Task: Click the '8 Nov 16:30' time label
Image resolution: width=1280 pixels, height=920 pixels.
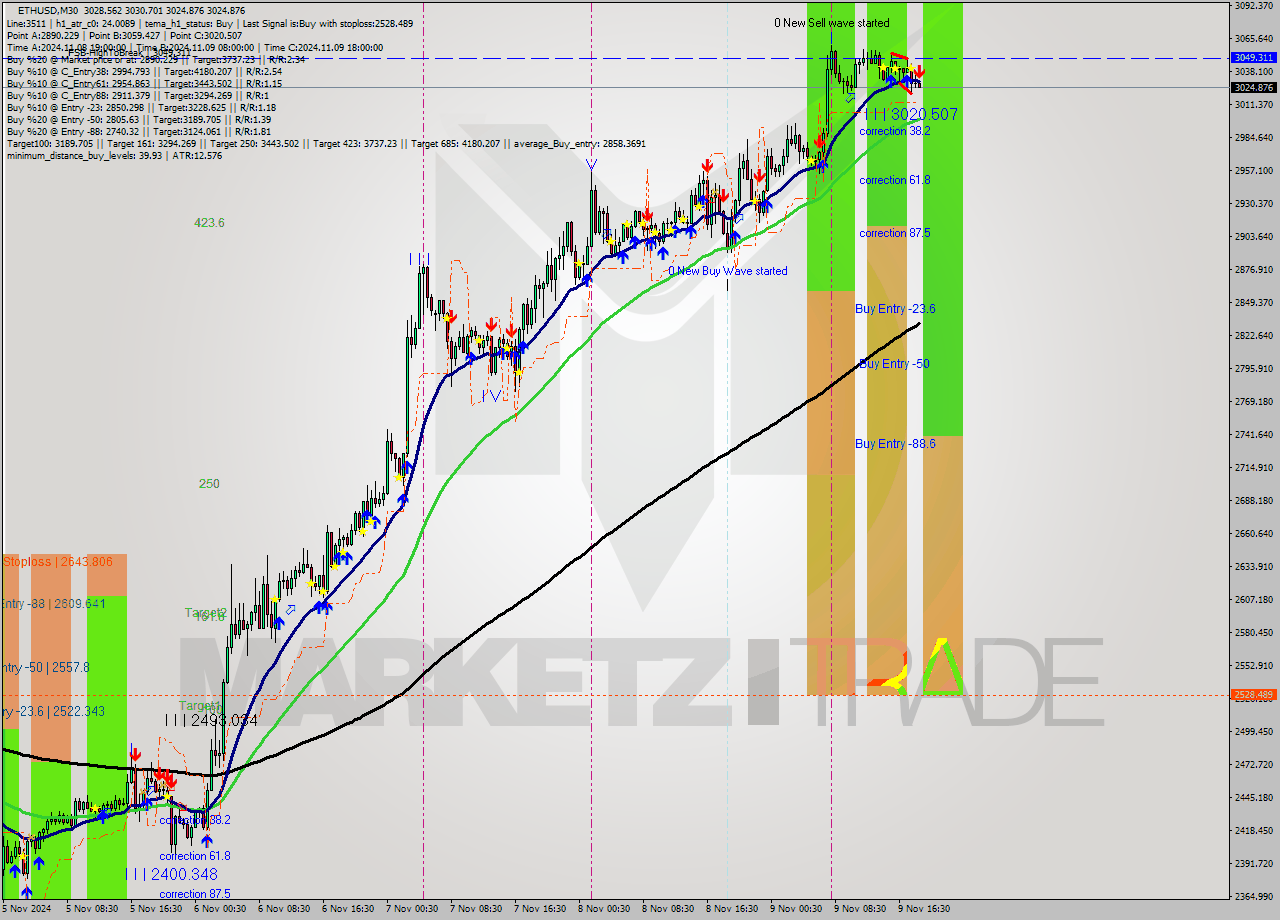Action: pos(732,910)
